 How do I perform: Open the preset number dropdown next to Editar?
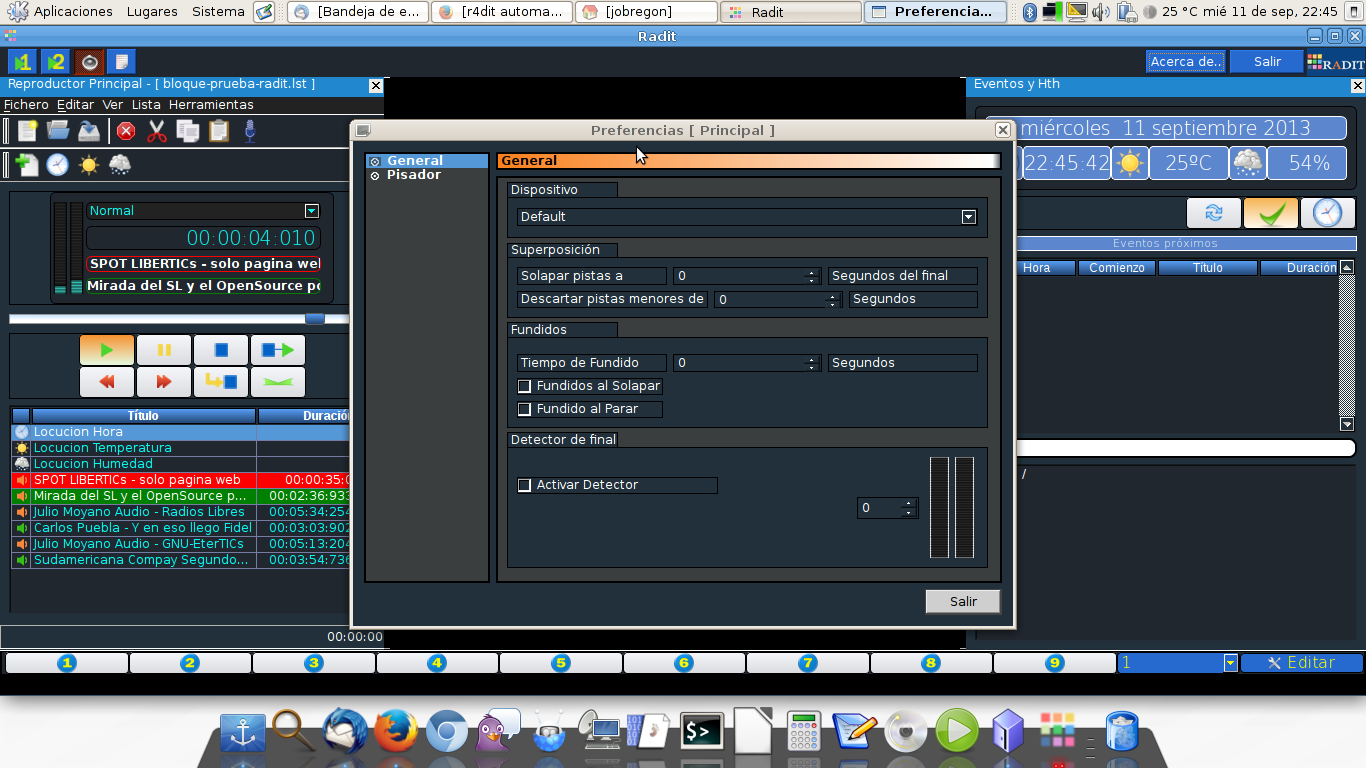point(1229,662)
